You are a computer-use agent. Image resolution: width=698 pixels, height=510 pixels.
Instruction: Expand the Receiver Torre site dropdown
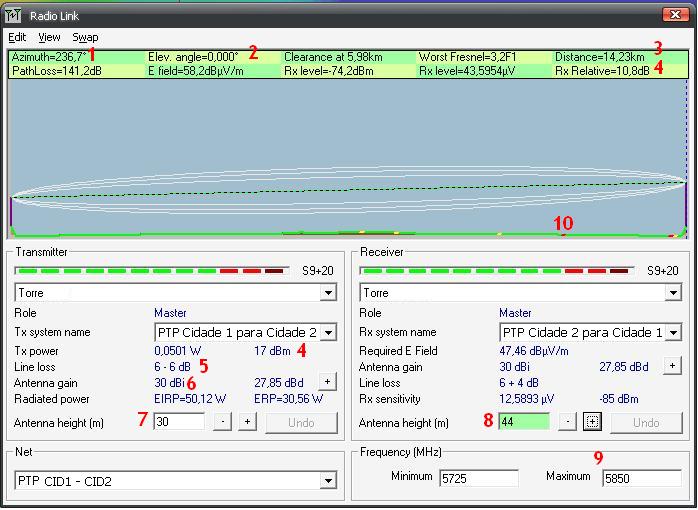pos(673,293)
